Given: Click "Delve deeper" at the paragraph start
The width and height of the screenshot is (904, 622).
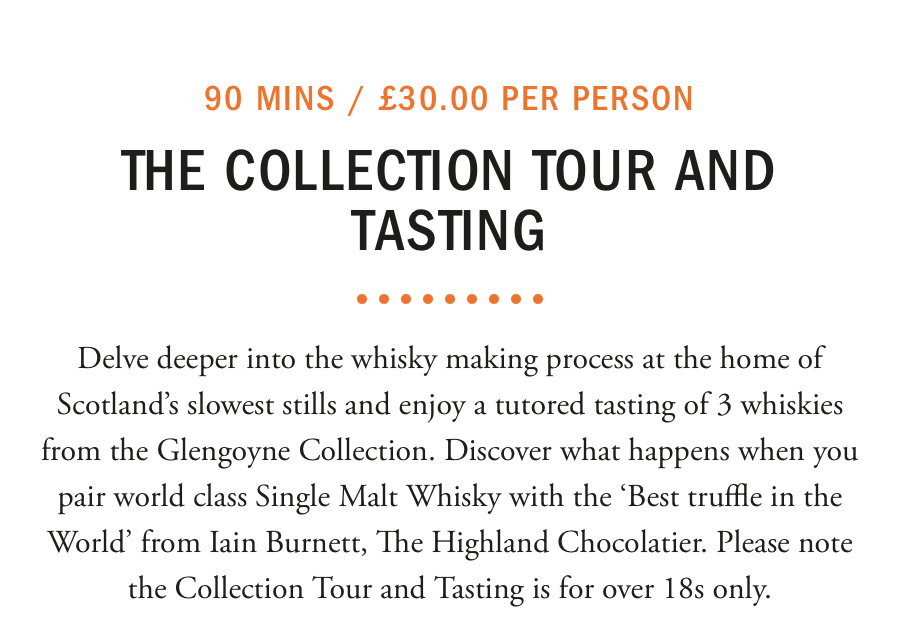Looking at the screenshot, I should [157, 359].
